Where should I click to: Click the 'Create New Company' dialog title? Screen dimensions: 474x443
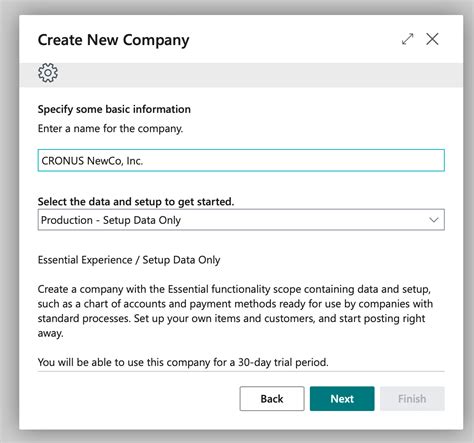[113, 40]
